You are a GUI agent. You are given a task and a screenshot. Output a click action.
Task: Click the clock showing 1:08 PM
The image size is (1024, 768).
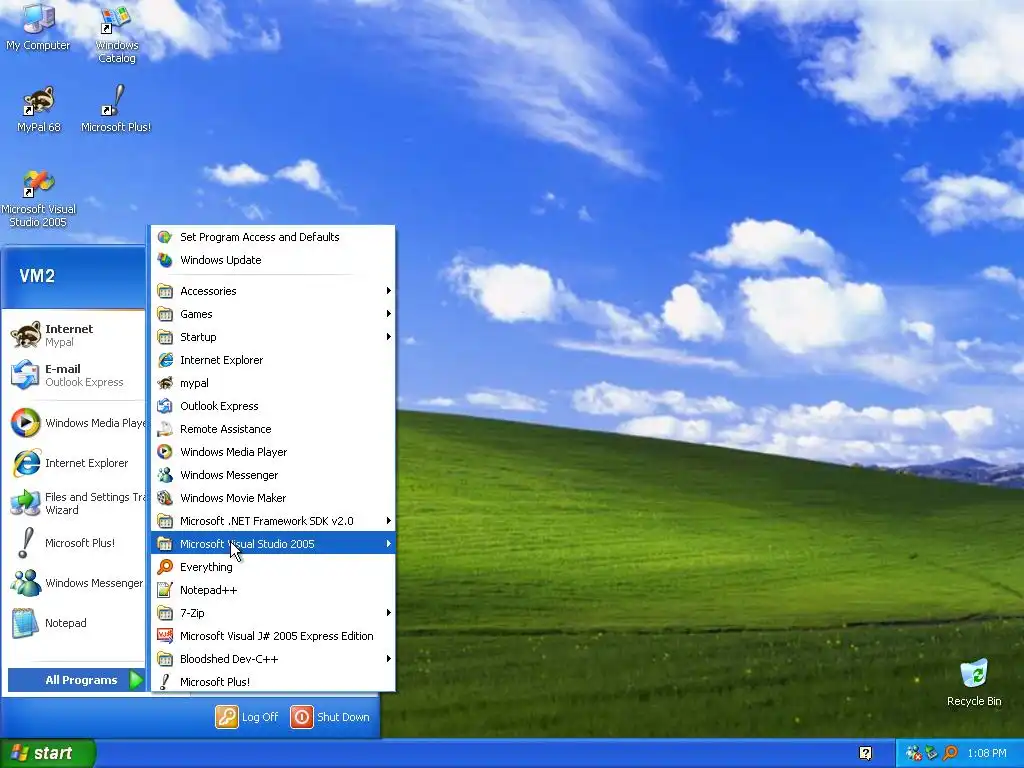click(987, 753)
